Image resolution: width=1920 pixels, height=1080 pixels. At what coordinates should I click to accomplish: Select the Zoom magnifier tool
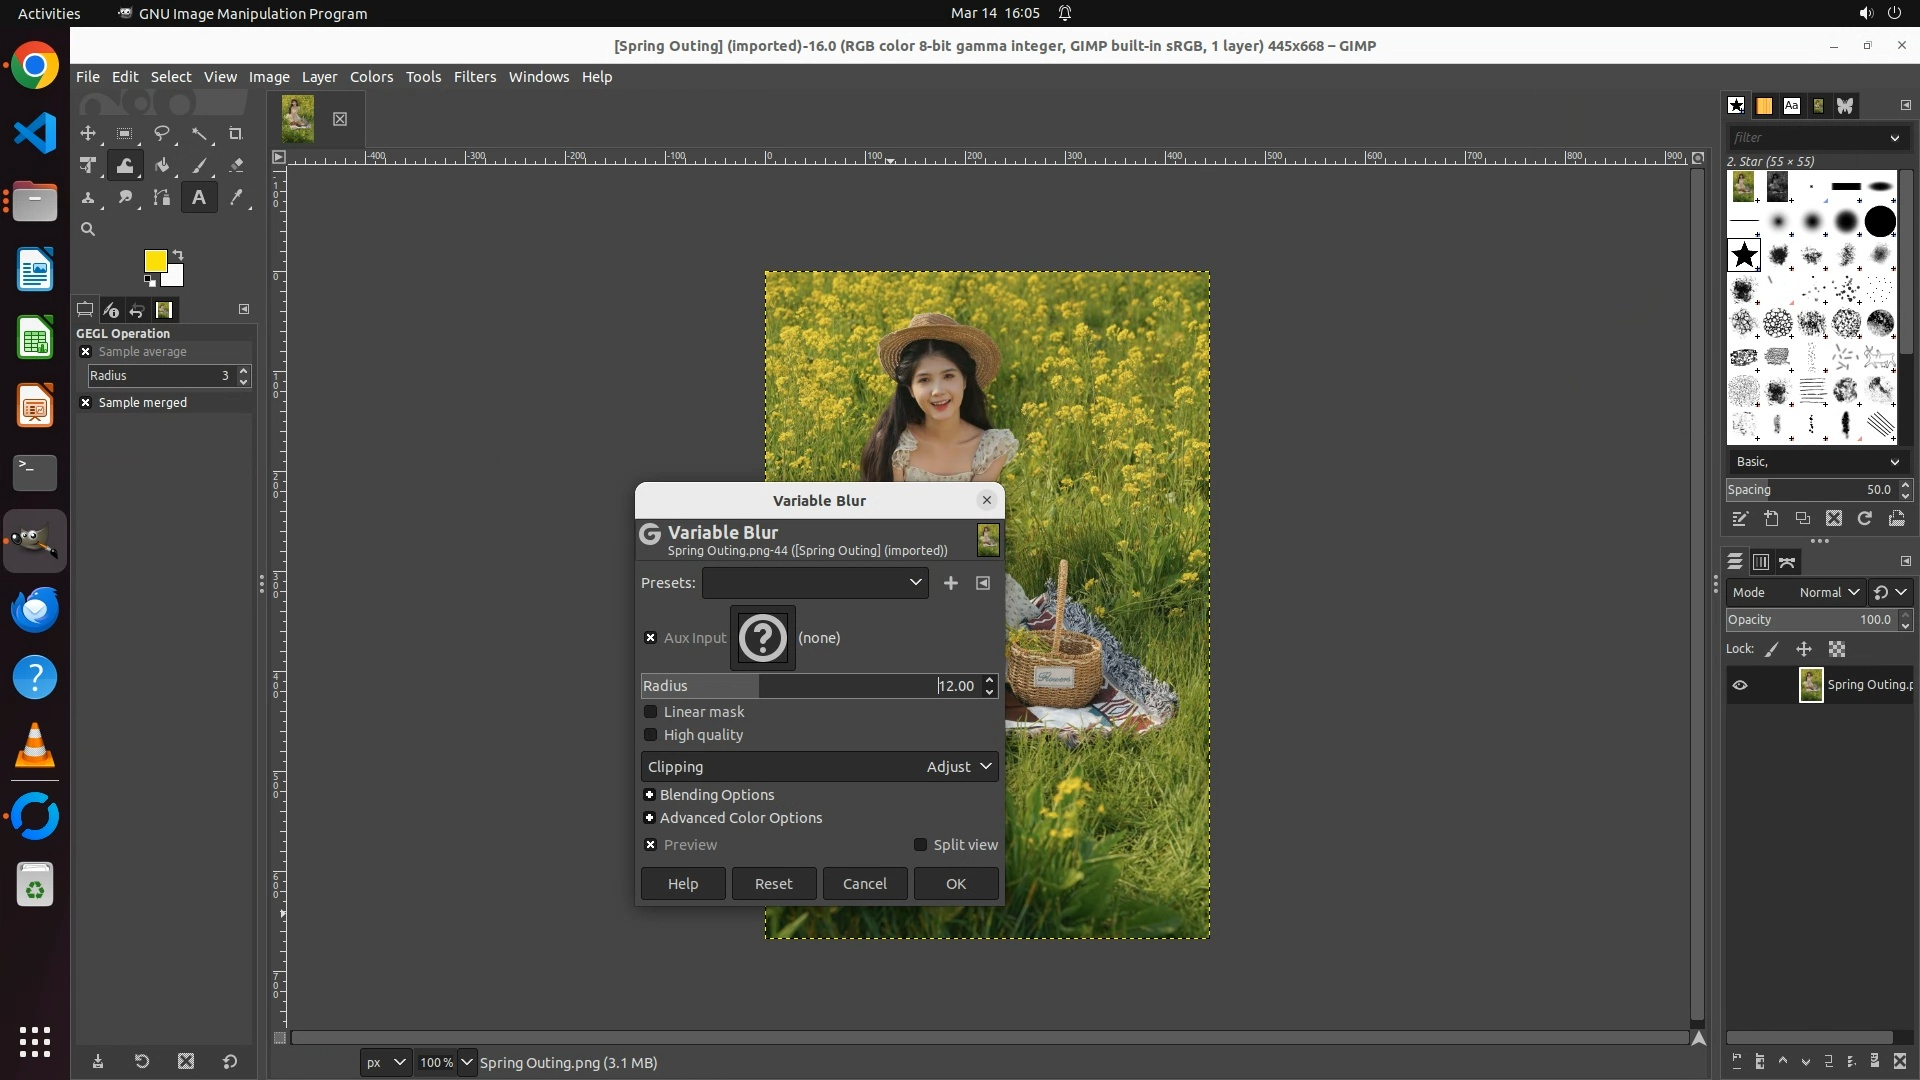[88, 229]
